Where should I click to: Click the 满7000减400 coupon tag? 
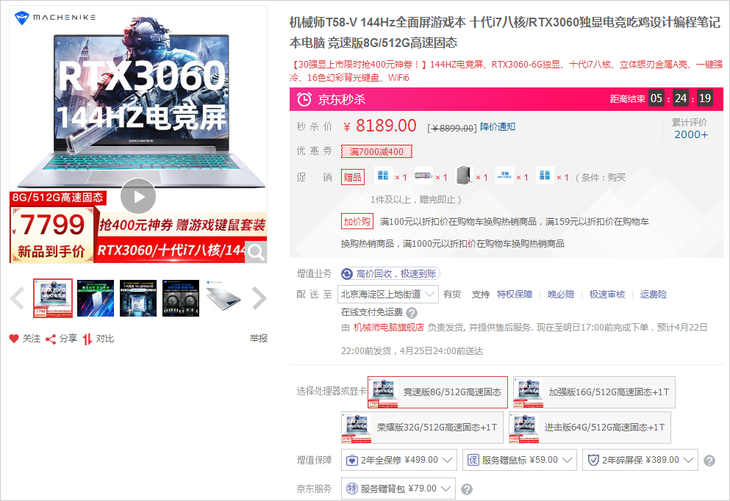tap(376, 152)
